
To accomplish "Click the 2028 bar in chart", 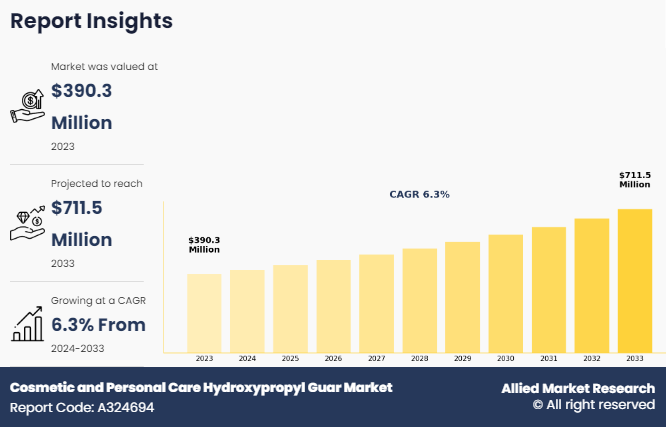I will pos(419,300).
